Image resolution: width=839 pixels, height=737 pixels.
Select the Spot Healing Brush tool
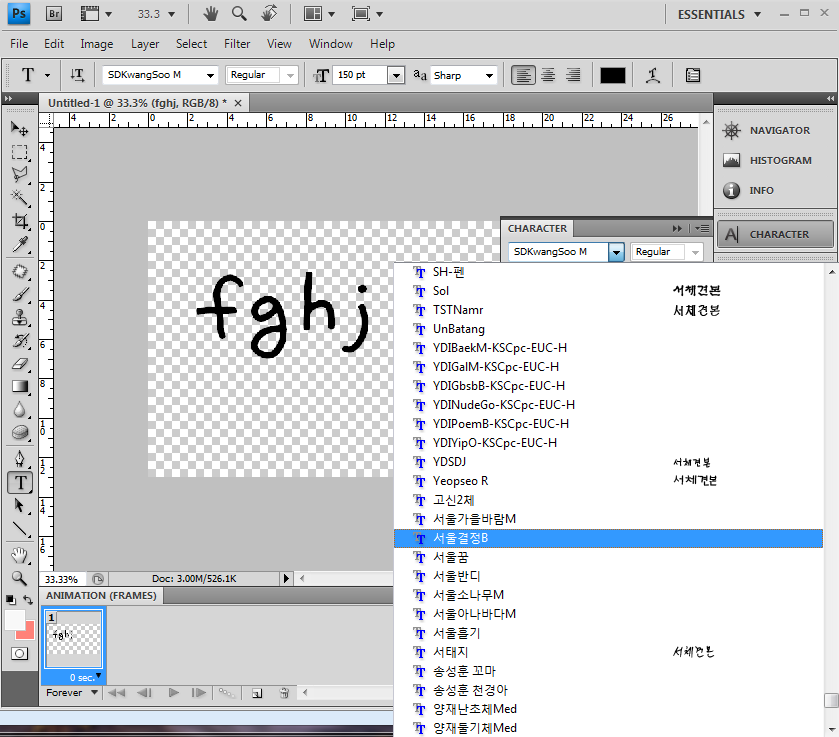(x=20, y=271)
